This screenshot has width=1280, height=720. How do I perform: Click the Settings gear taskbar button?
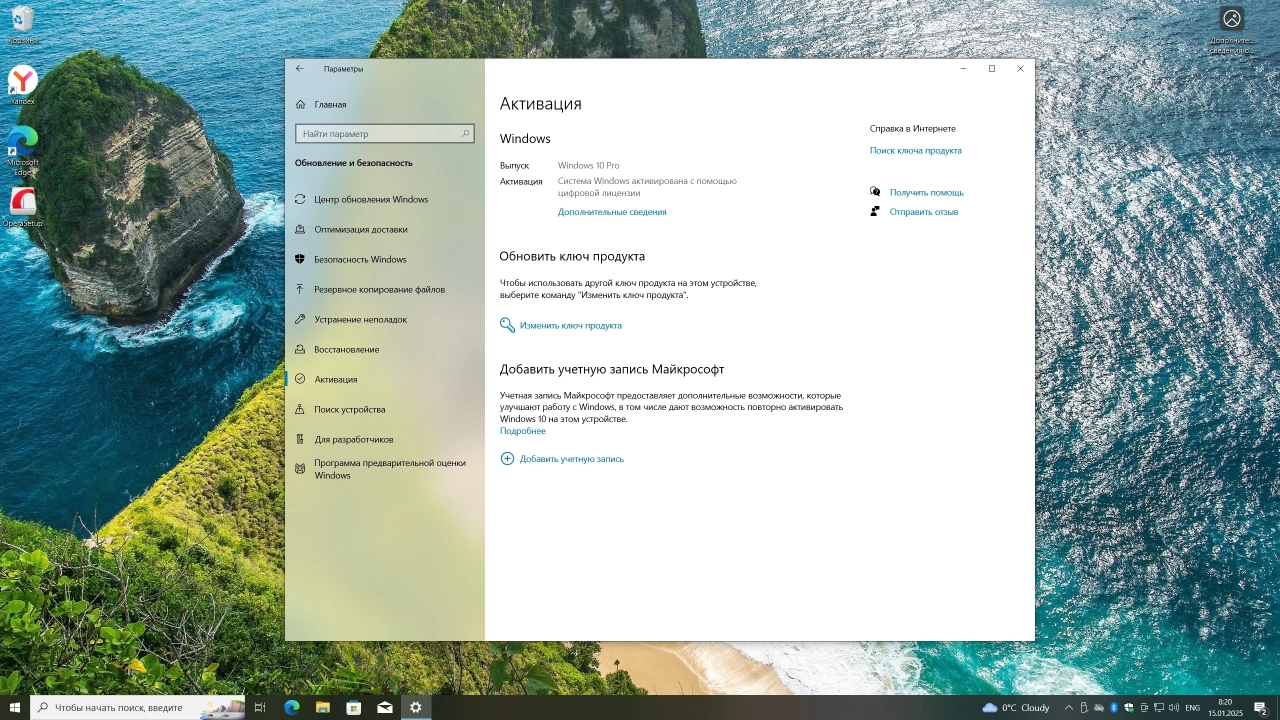[415, 707]
